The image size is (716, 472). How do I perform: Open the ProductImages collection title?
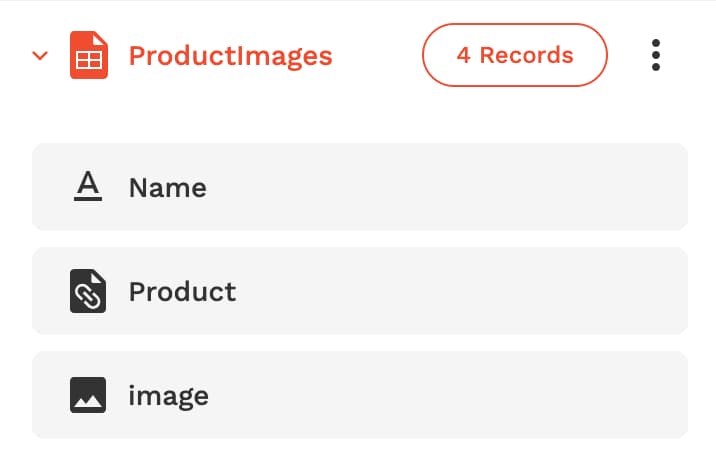click(x=231, y=56)
